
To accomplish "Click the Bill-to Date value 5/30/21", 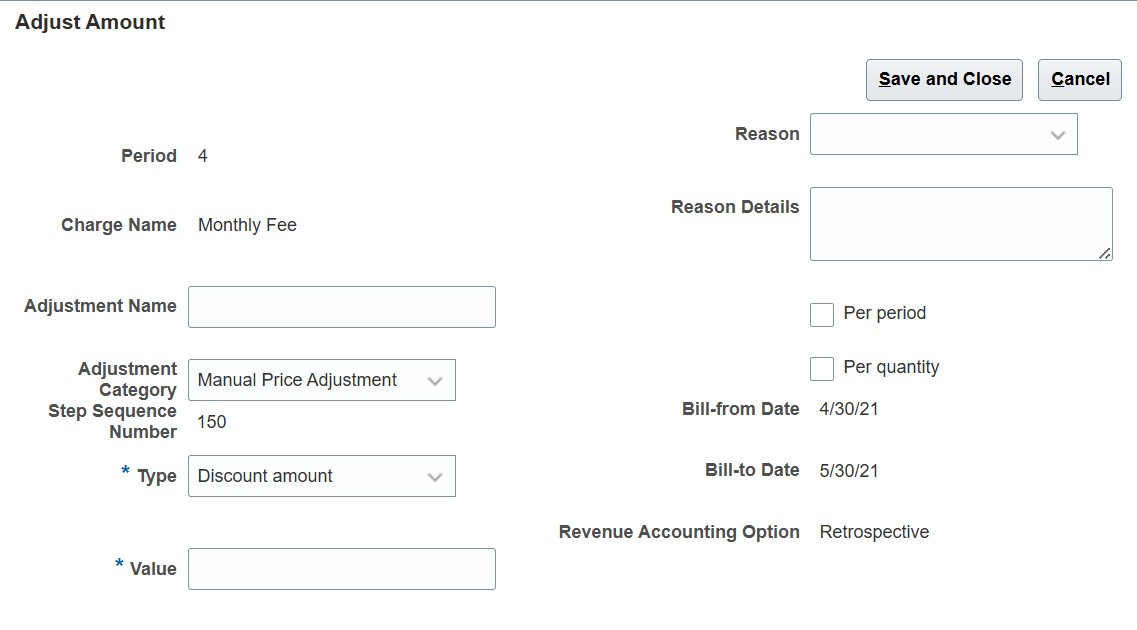I will point(846,470).
